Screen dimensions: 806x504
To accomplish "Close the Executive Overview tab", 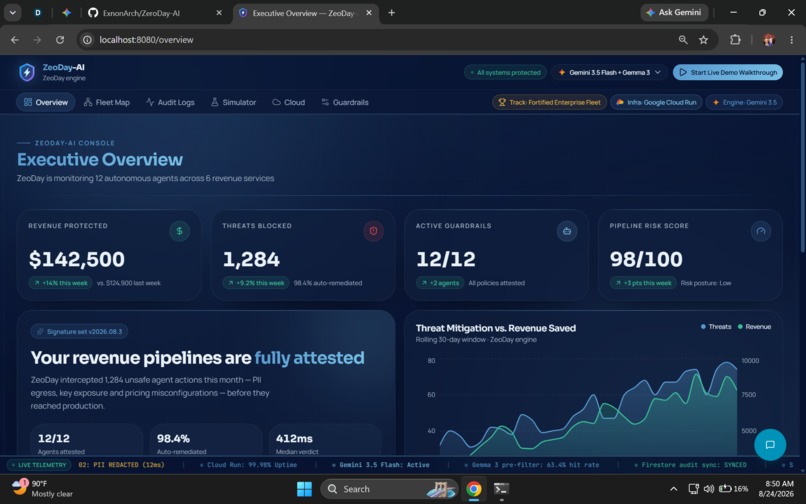I will point(369,13).
